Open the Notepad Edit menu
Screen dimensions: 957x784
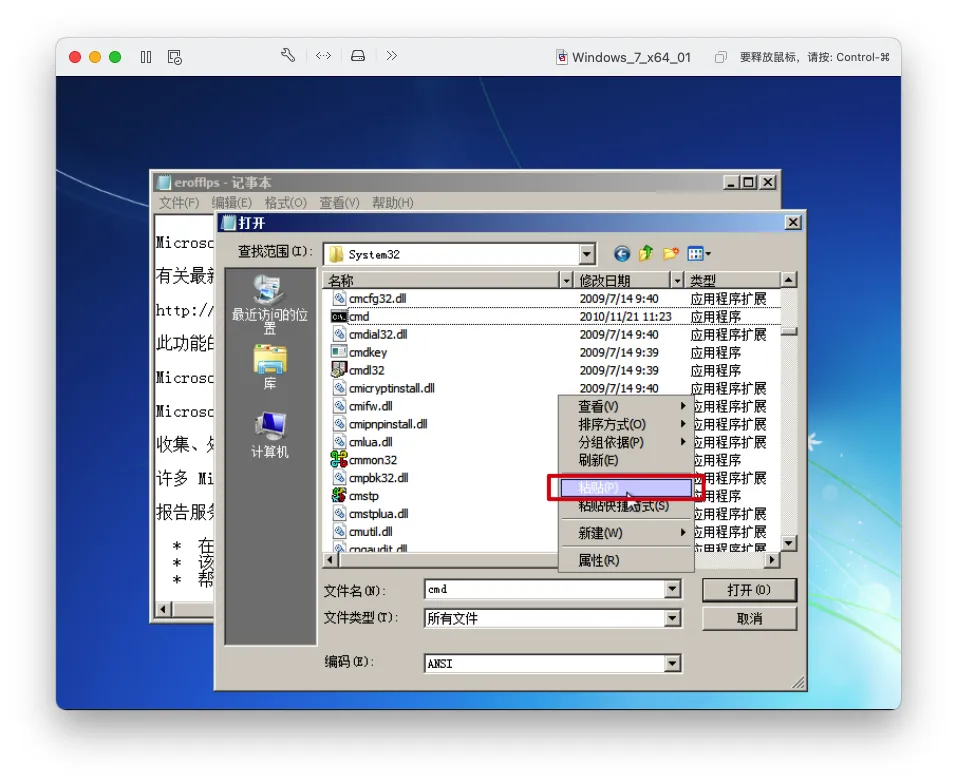(x=231, y=202)
